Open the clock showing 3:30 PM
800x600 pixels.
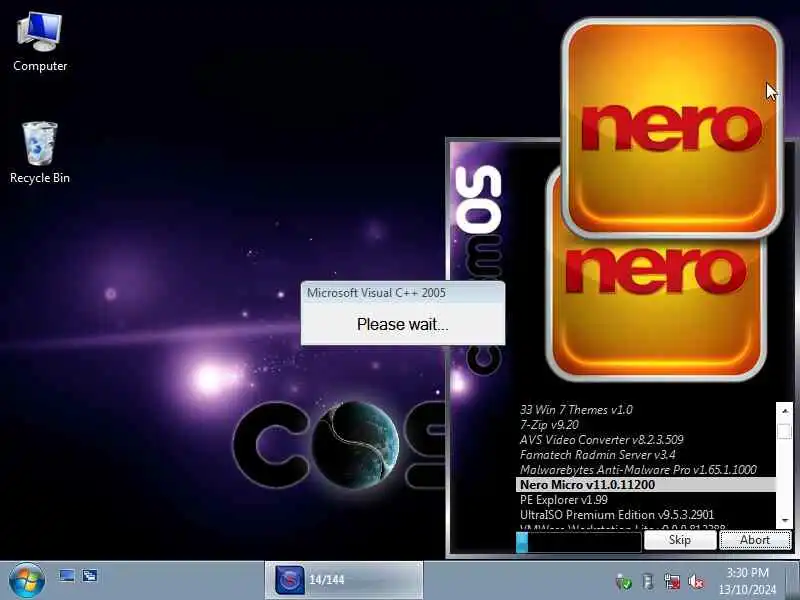pos(747,581)
